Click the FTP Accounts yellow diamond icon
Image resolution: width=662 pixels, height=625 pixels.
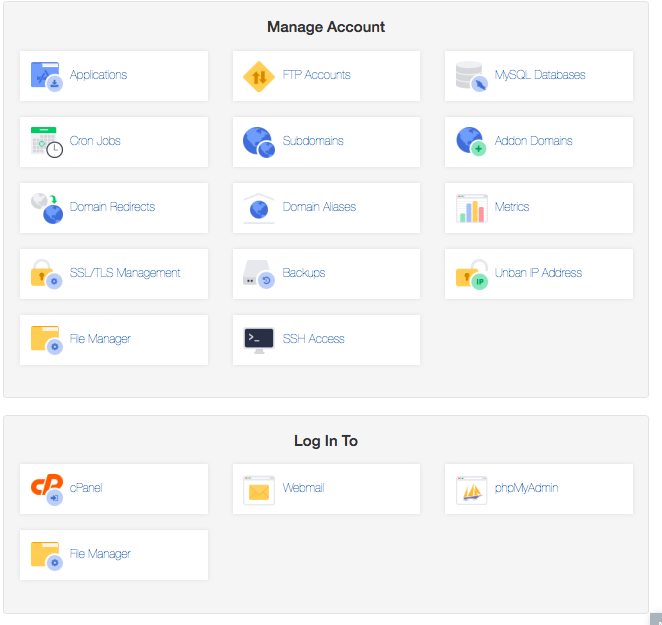(x=259, y=76)
